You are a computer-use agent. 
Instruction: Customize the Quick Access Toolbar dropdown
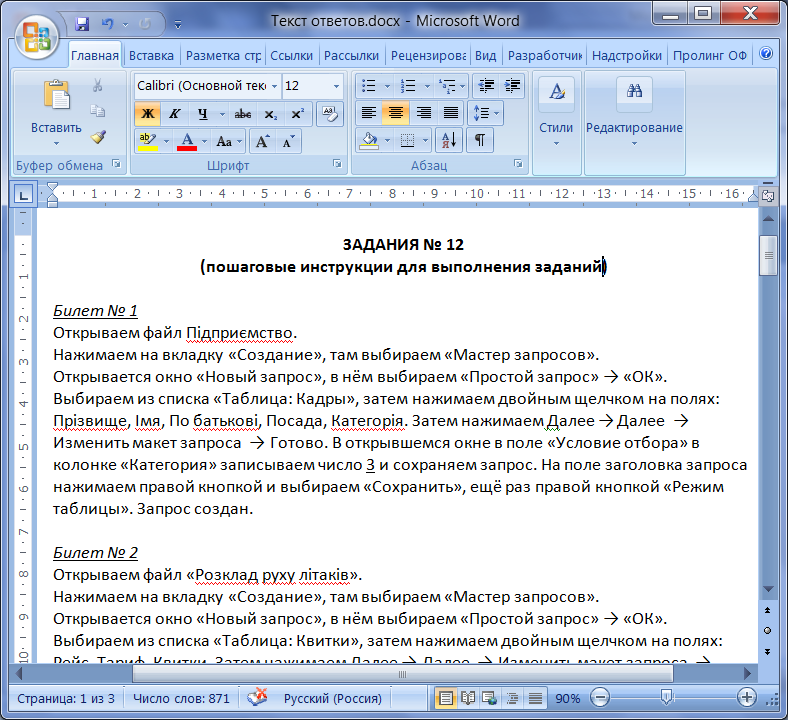click(177, 24)
